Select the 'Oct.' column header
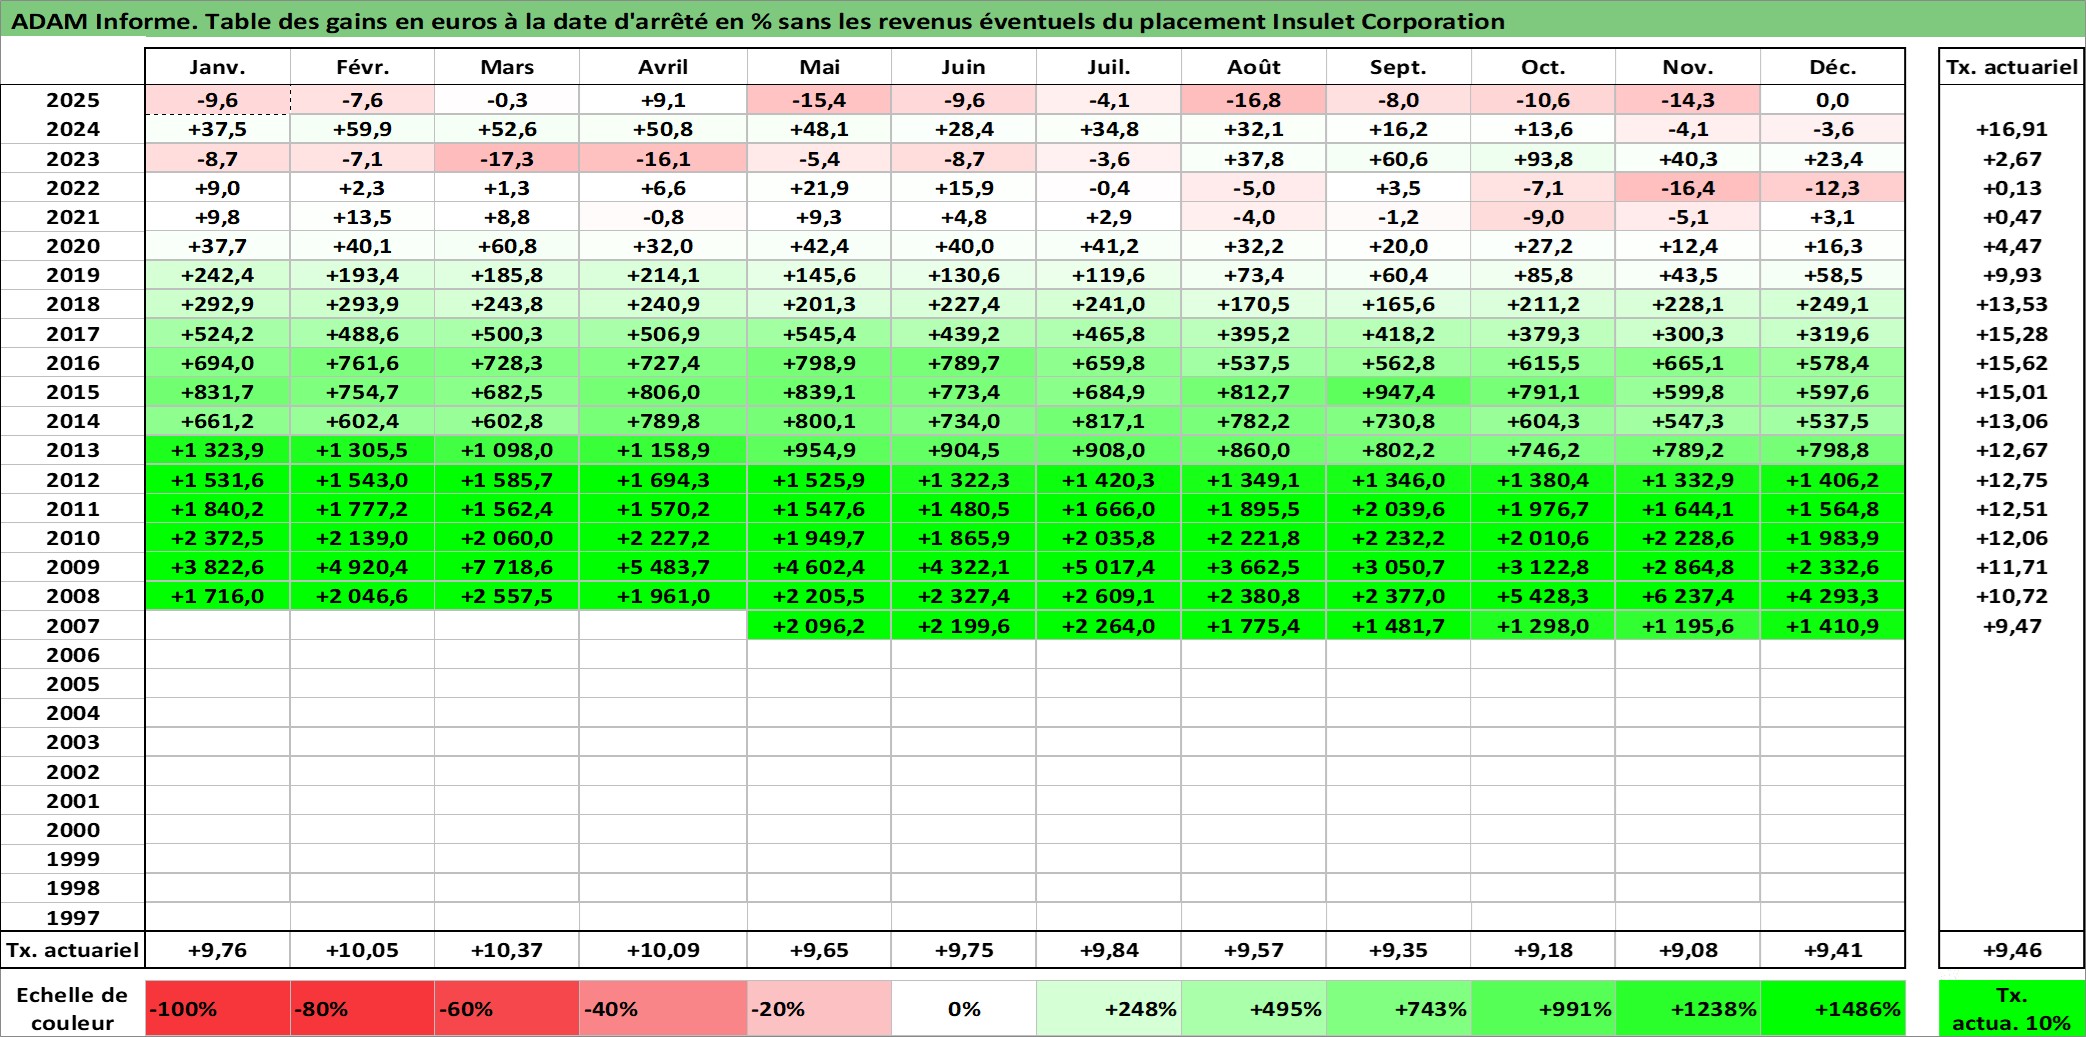The image size is (2086, 1037). [x=1543, y=67]
